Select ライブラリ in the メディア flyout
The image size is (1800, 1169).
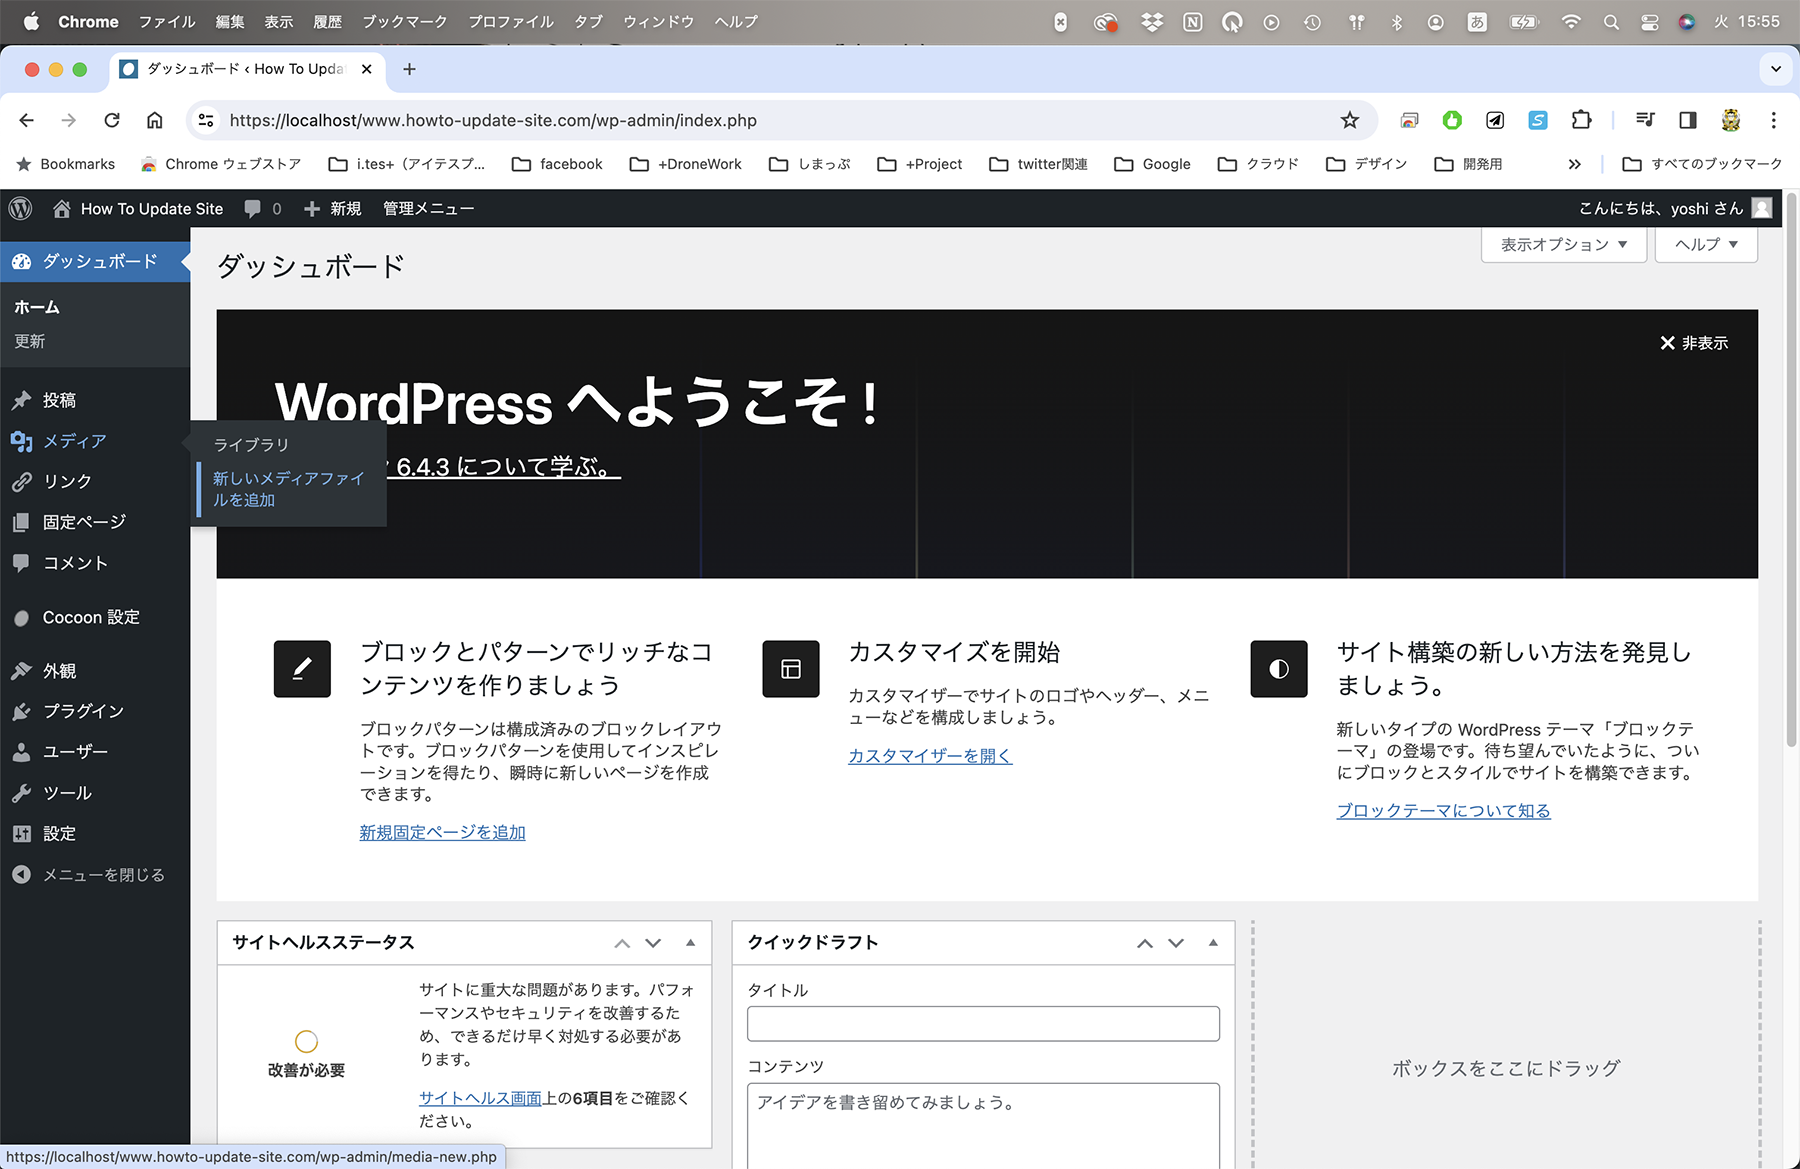(x=251, y=445)
